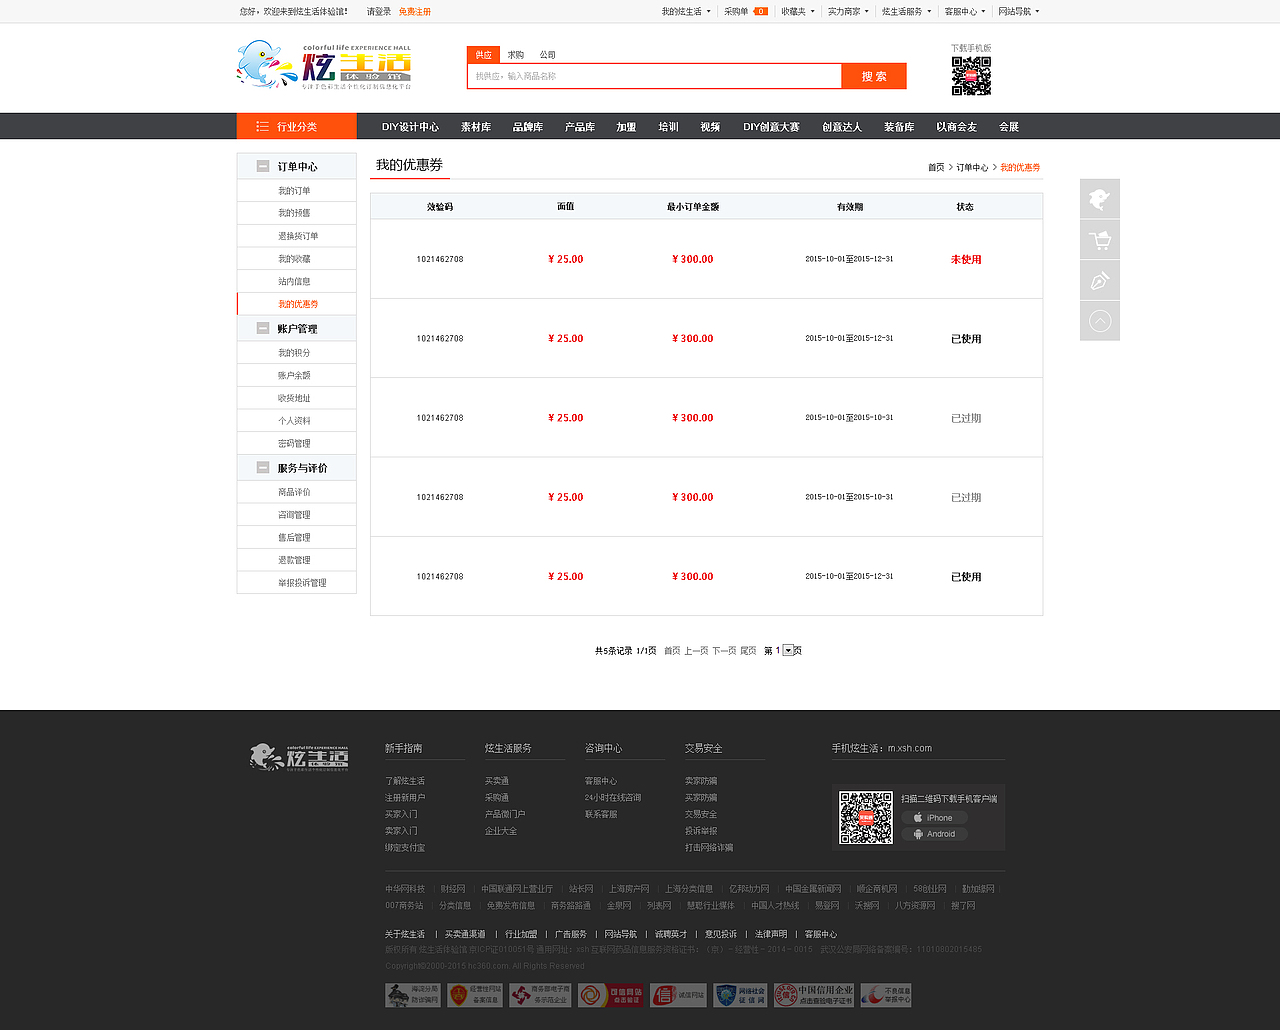Viewport: 1280px width, 1030px height.
Task: Open DIY设计中心 in the navigation bar
Action: 410,126
